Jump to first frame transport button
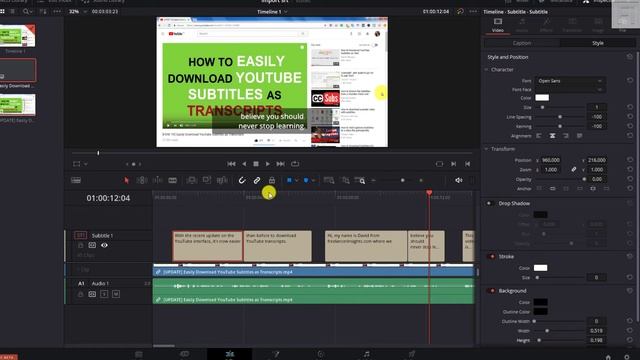This screenshot has width=640, height=360. tap(231, 164)
